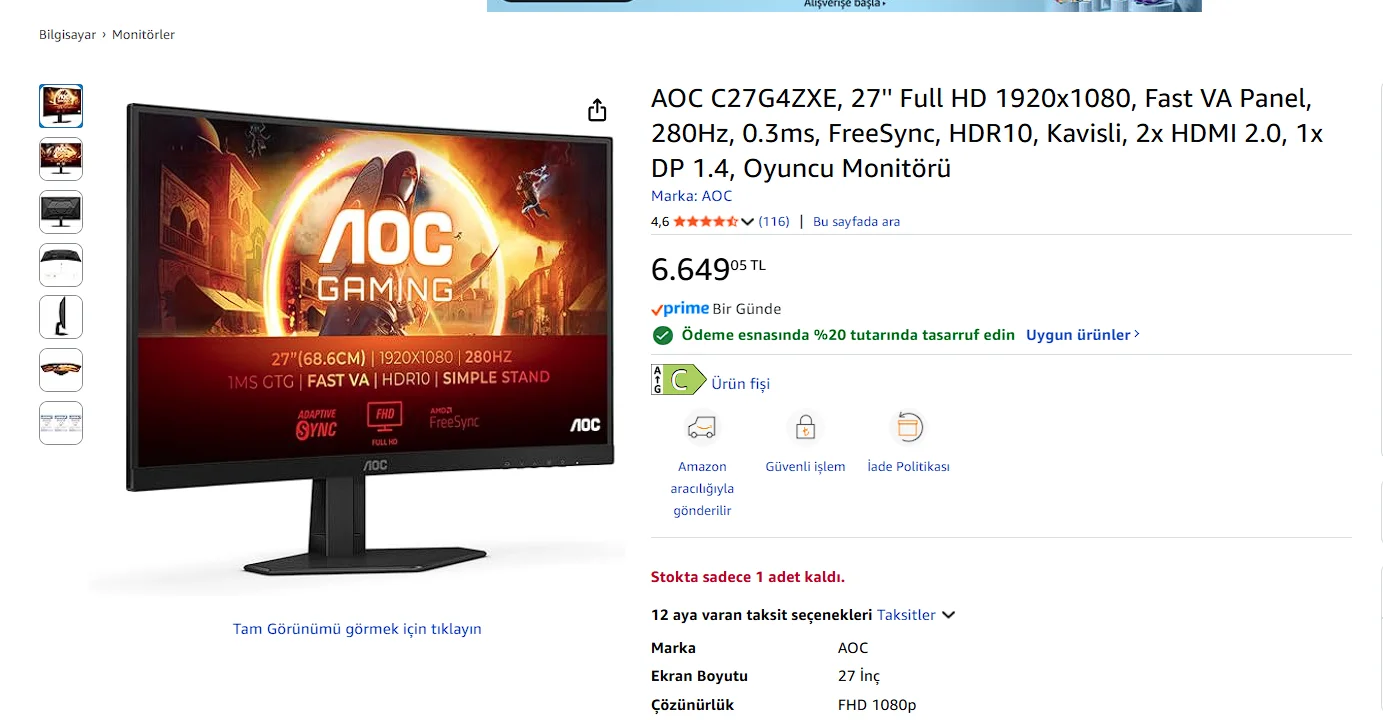Select the side-view monitor thumbnail
Viewport: 1383px width, 720px height.
click(61, 317)
